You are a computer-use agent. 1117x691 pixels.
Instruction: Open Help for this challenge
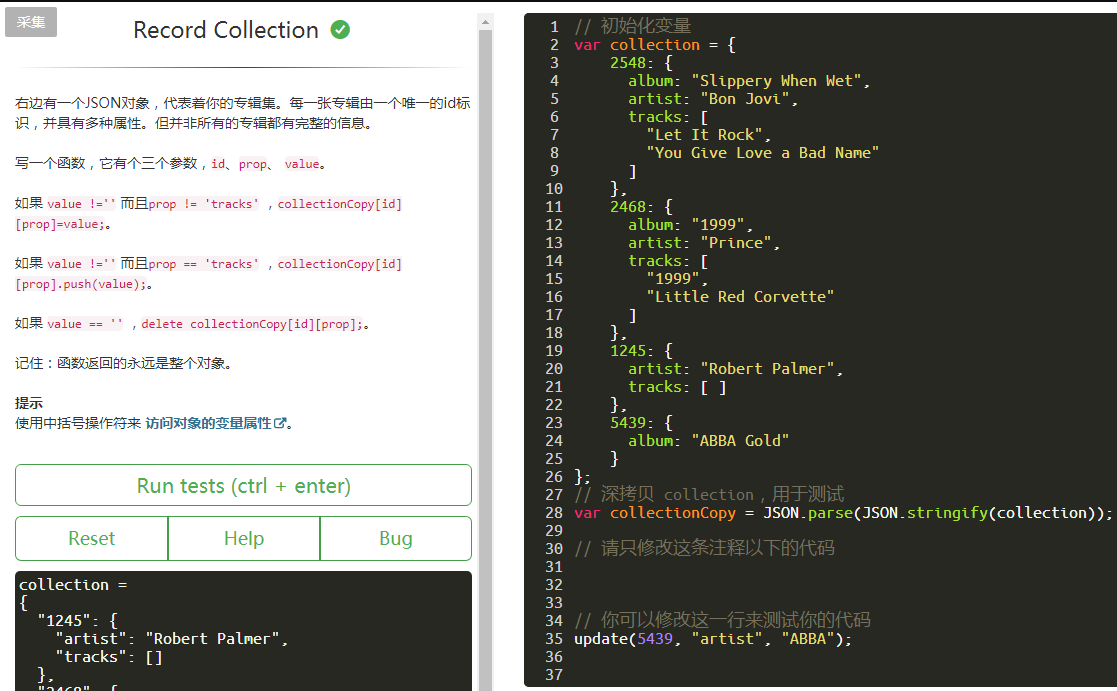244,539
